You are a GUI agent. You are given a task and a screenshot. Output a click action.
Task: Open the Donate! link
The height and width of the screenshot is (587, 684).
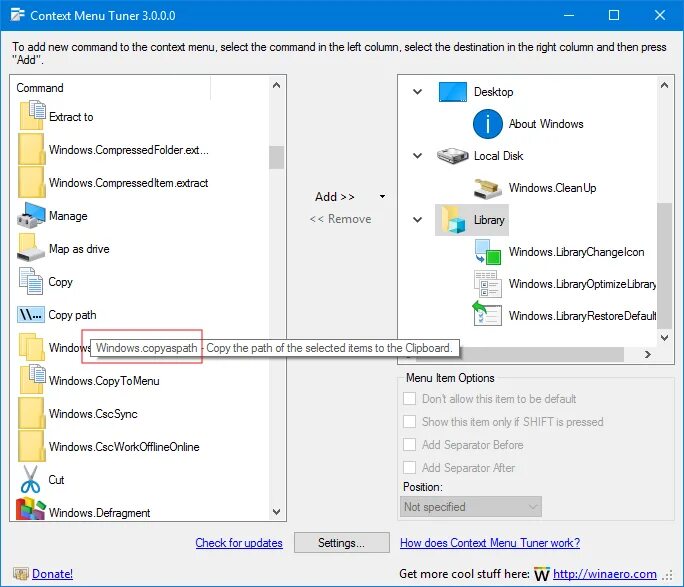52,574
